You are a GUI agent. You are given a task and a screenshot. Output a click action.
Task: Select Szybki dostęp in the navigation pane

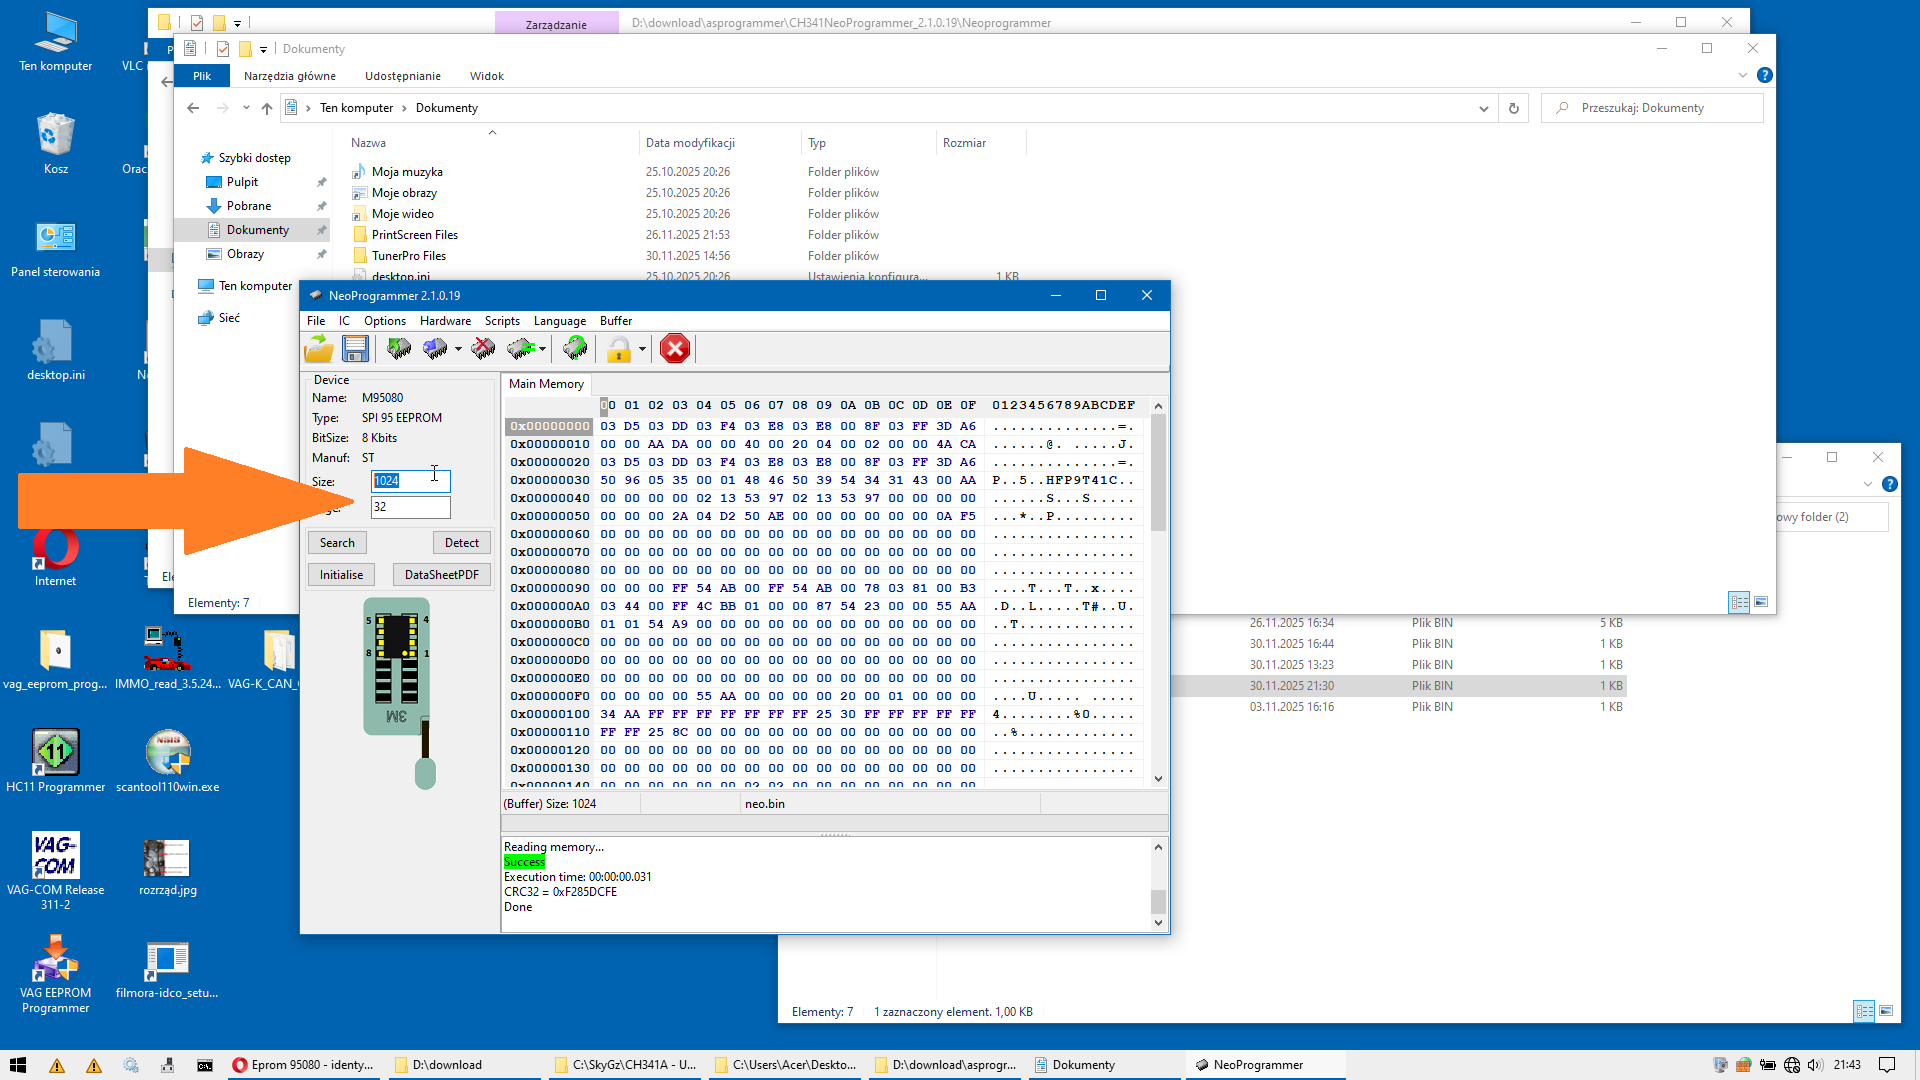(x=255, y=158)
